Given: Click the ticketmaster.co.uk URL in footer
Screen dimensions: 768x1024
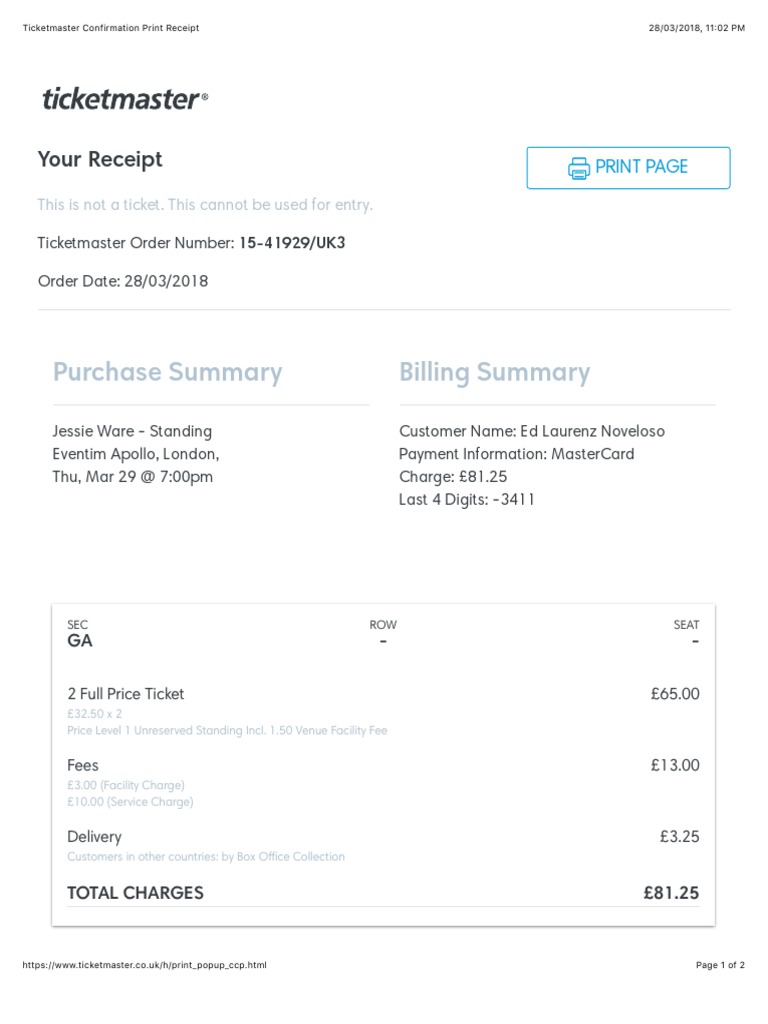Looking at the screenshot, I should tap(144, 965).
